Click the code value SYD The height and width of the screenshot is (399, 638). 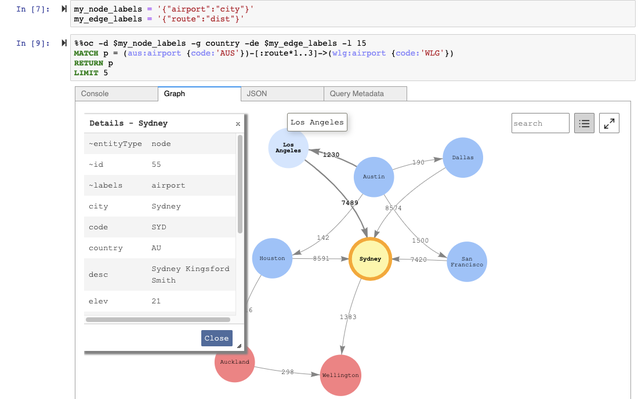coord(159,227)
